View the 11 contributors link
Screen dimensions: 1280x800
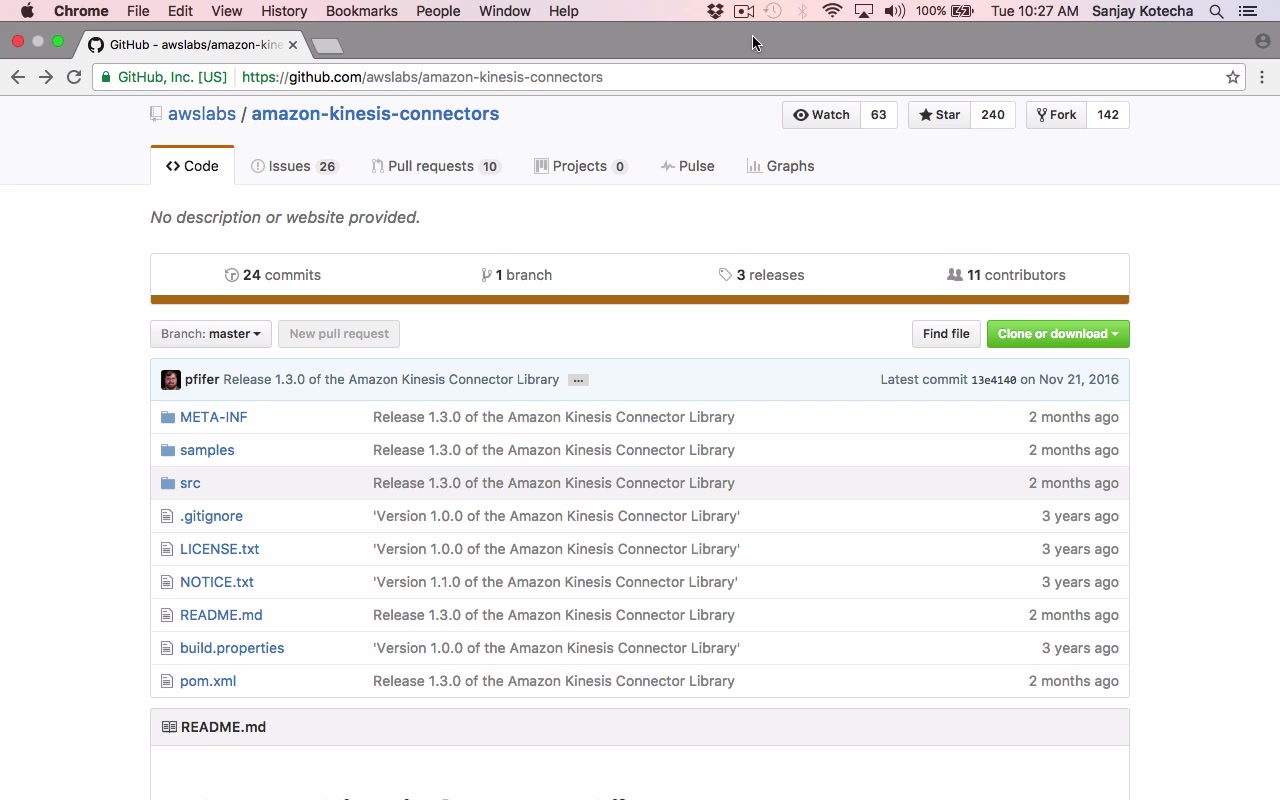pos(1006,275)
